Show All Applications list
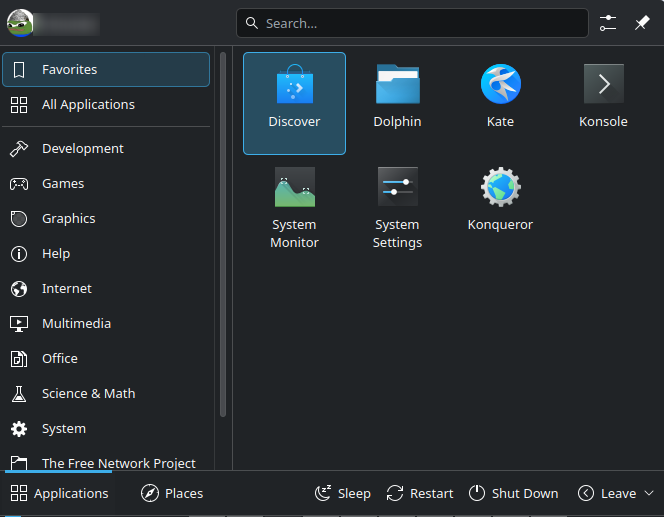This screenshot has width=664, height=517. 106,105
